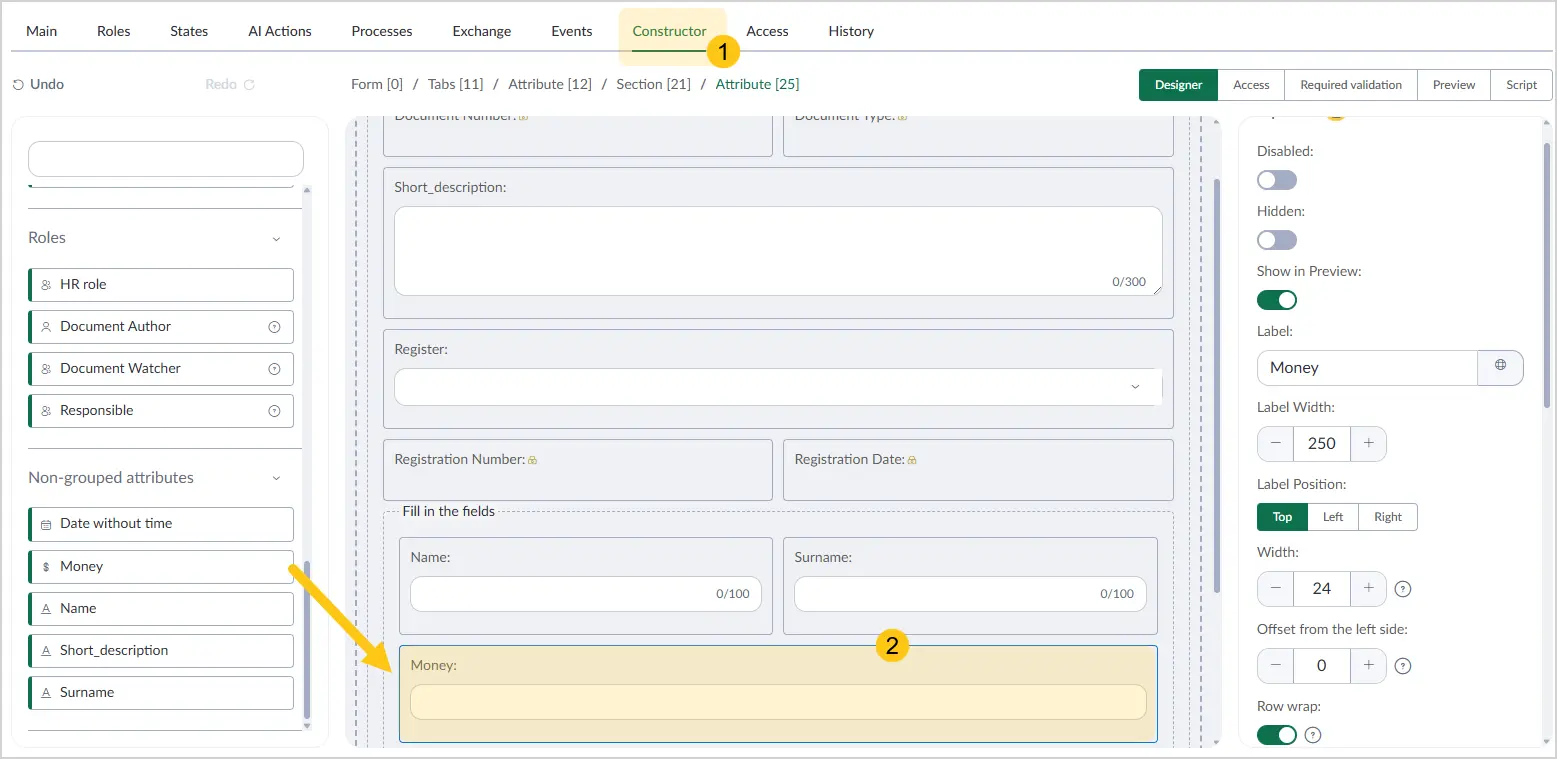Click the calendar icon of Date without time
Screen dimensions: 1557x759
(46, 524)
